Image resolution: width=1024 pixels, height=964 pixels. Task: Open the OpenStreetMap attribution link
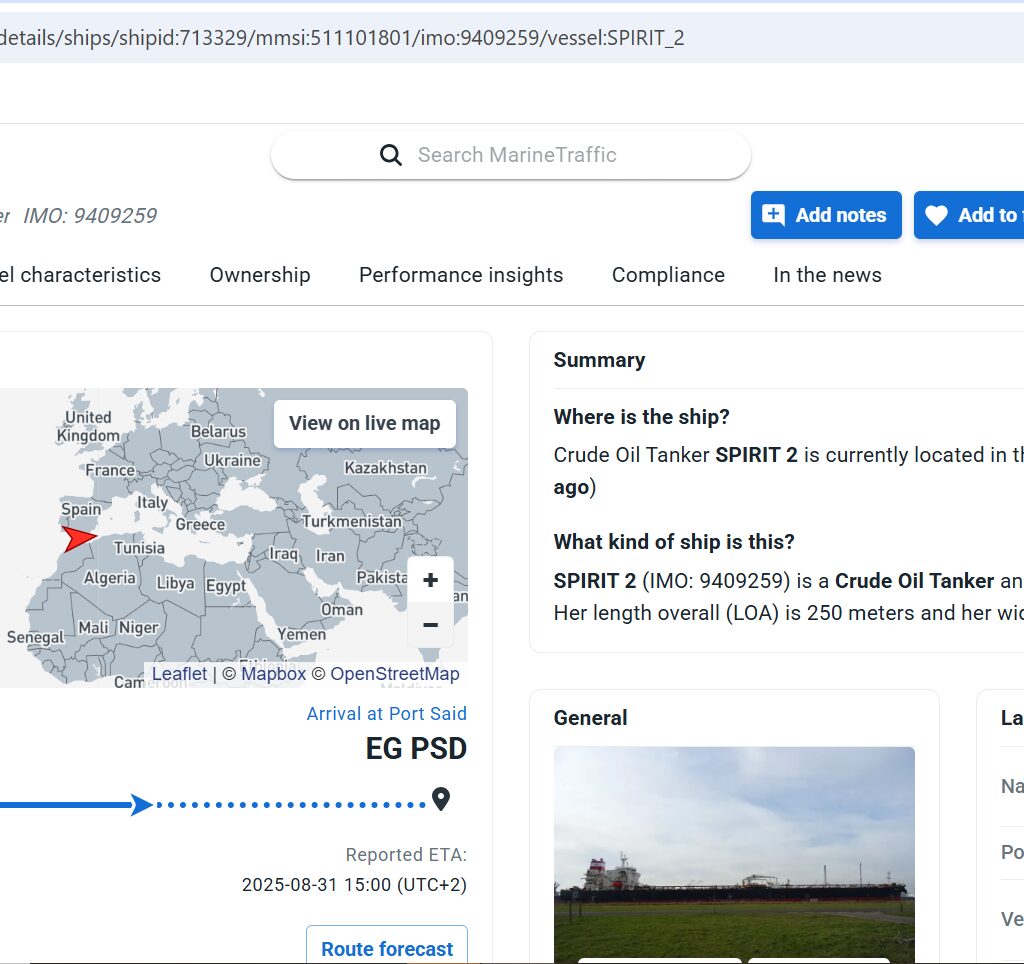click(x=395, y=674)
